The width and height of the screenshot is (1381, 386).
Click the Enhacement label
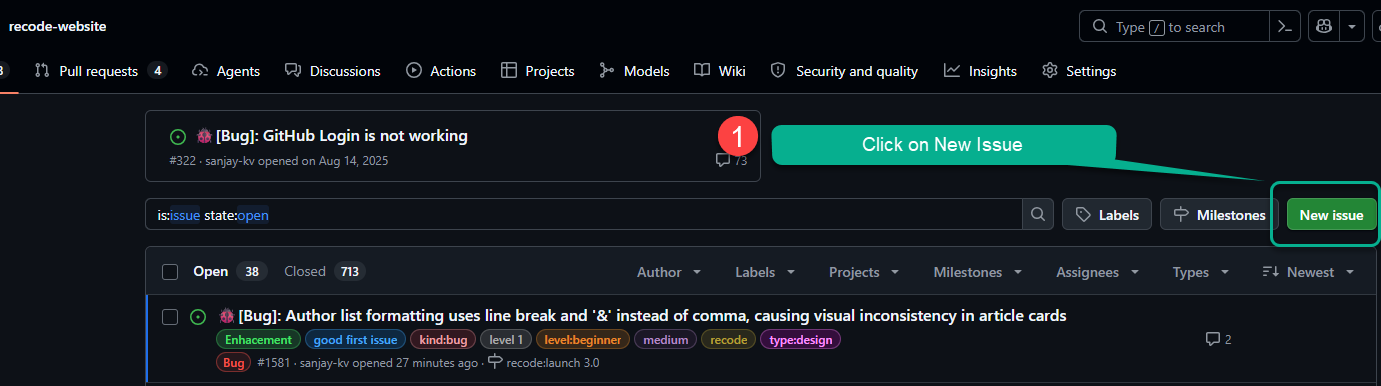(258, 340)
